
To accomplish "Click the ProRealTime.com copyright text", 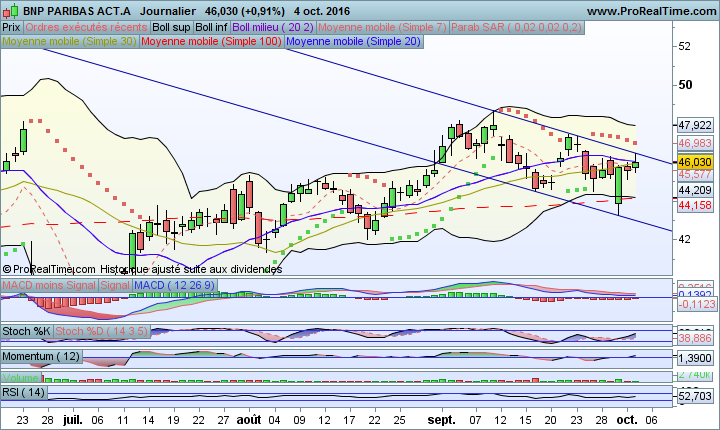I will coord(49,269).
